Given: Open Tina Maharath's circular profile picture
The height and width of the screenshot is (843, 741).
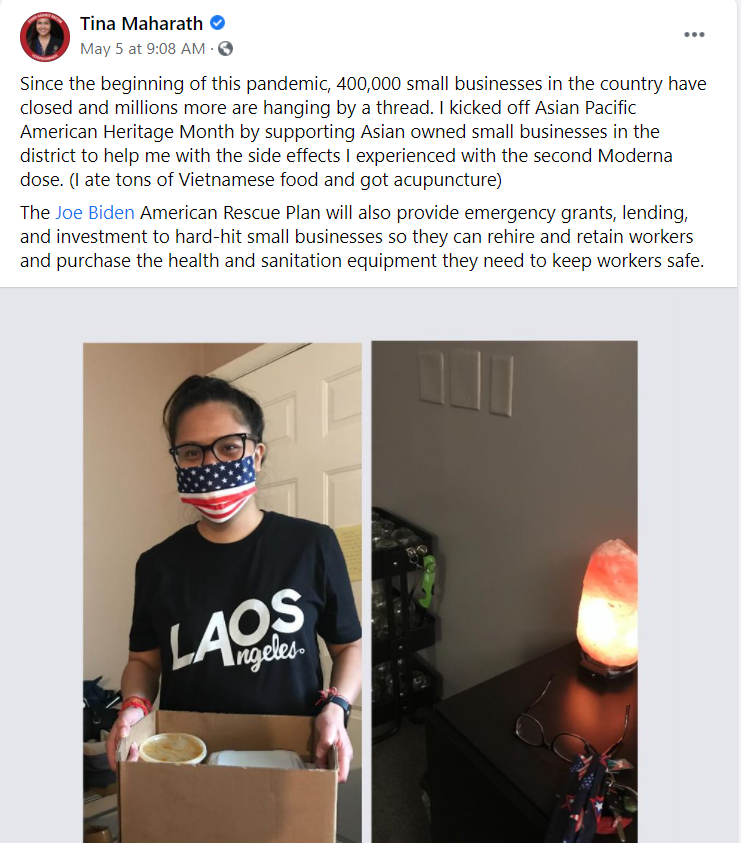Looking at the screenshot, I should coord(45,37).
